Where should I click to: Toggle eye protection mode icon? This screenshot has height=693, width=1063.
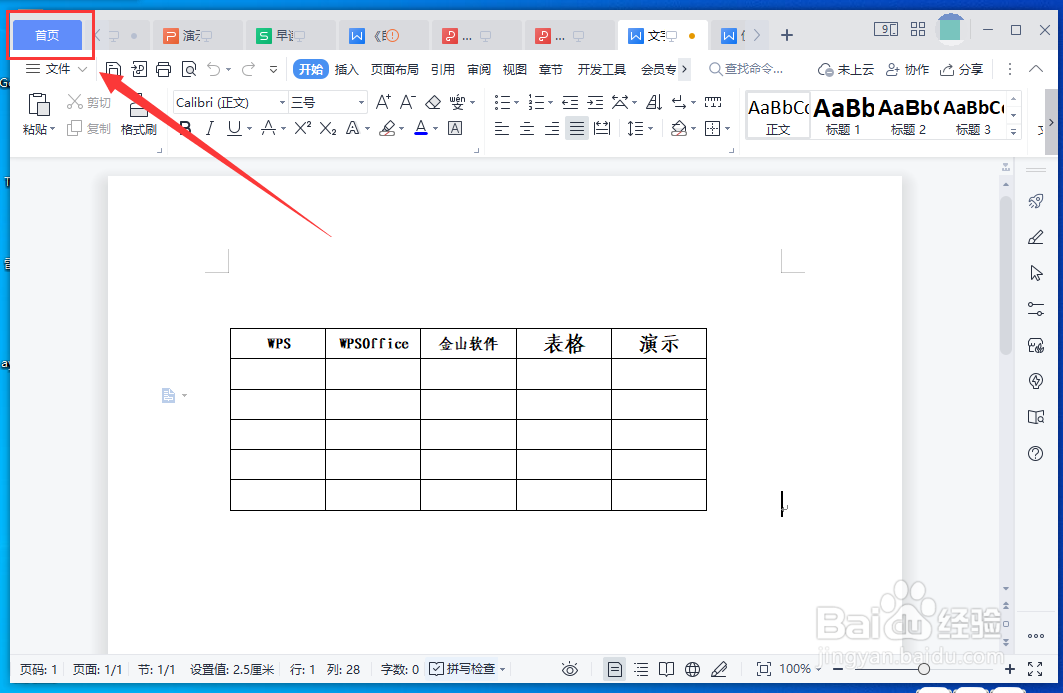570,670
